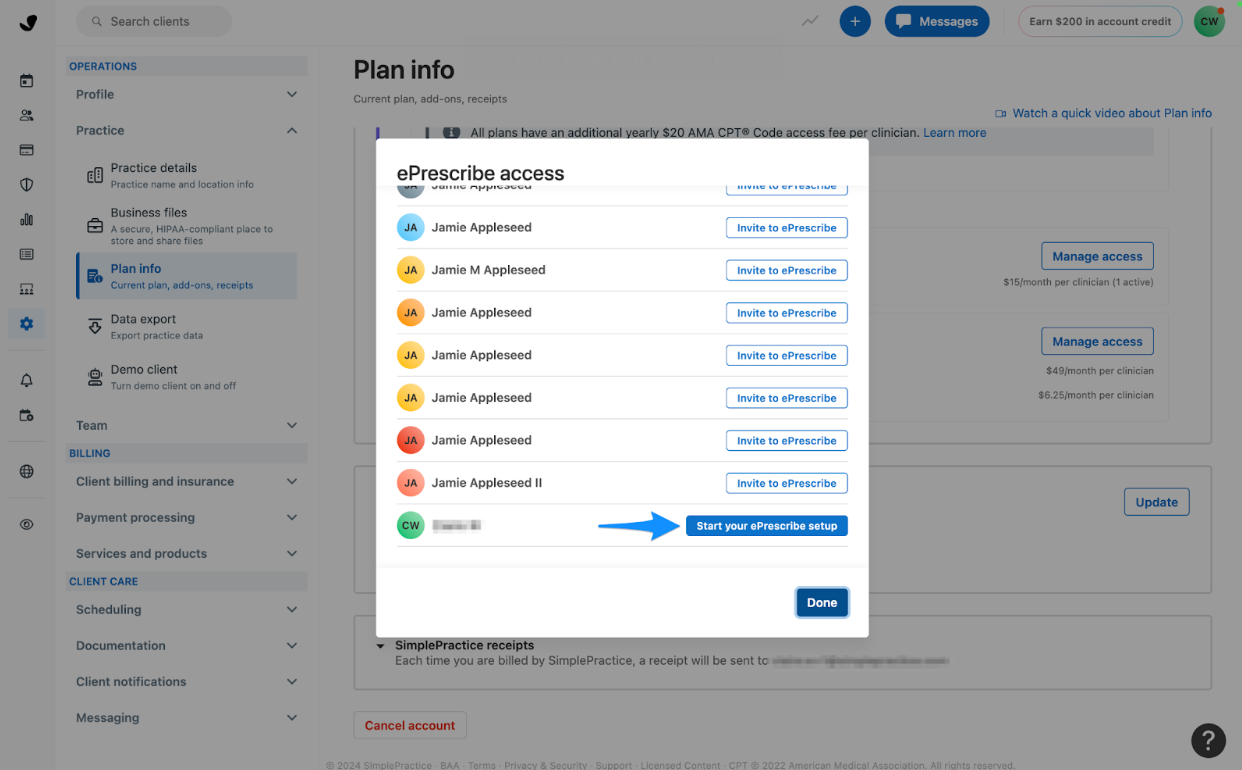
Task: Click the globe icon in the sidebar
Action: 26,470
